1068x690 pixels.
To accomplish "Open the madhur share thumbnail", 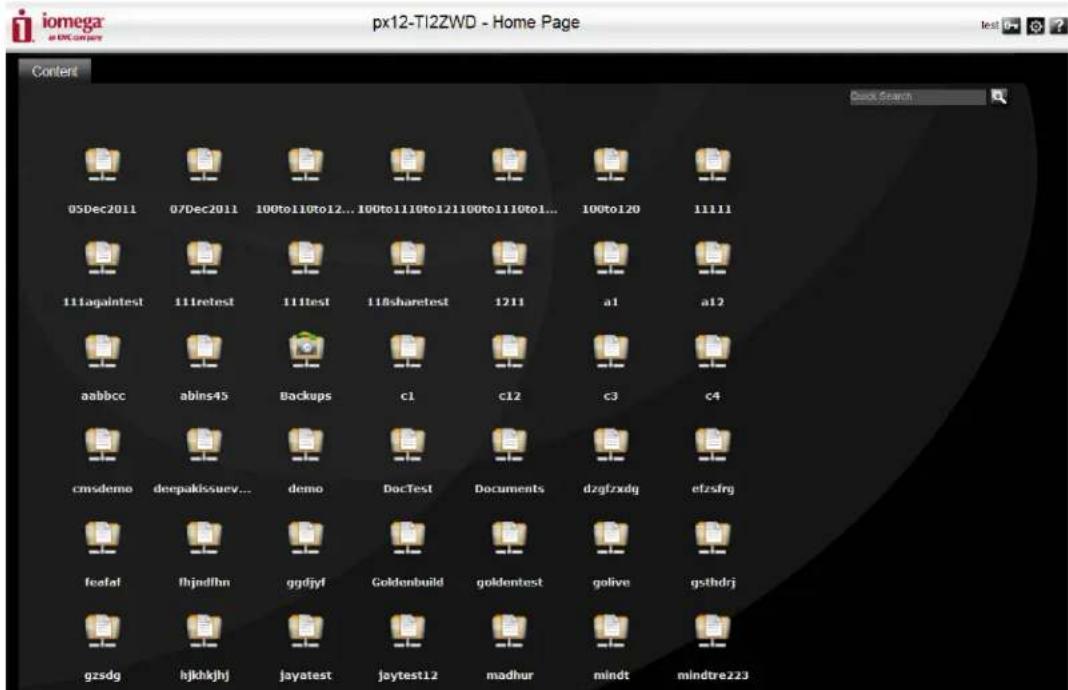I will [509, 630].
